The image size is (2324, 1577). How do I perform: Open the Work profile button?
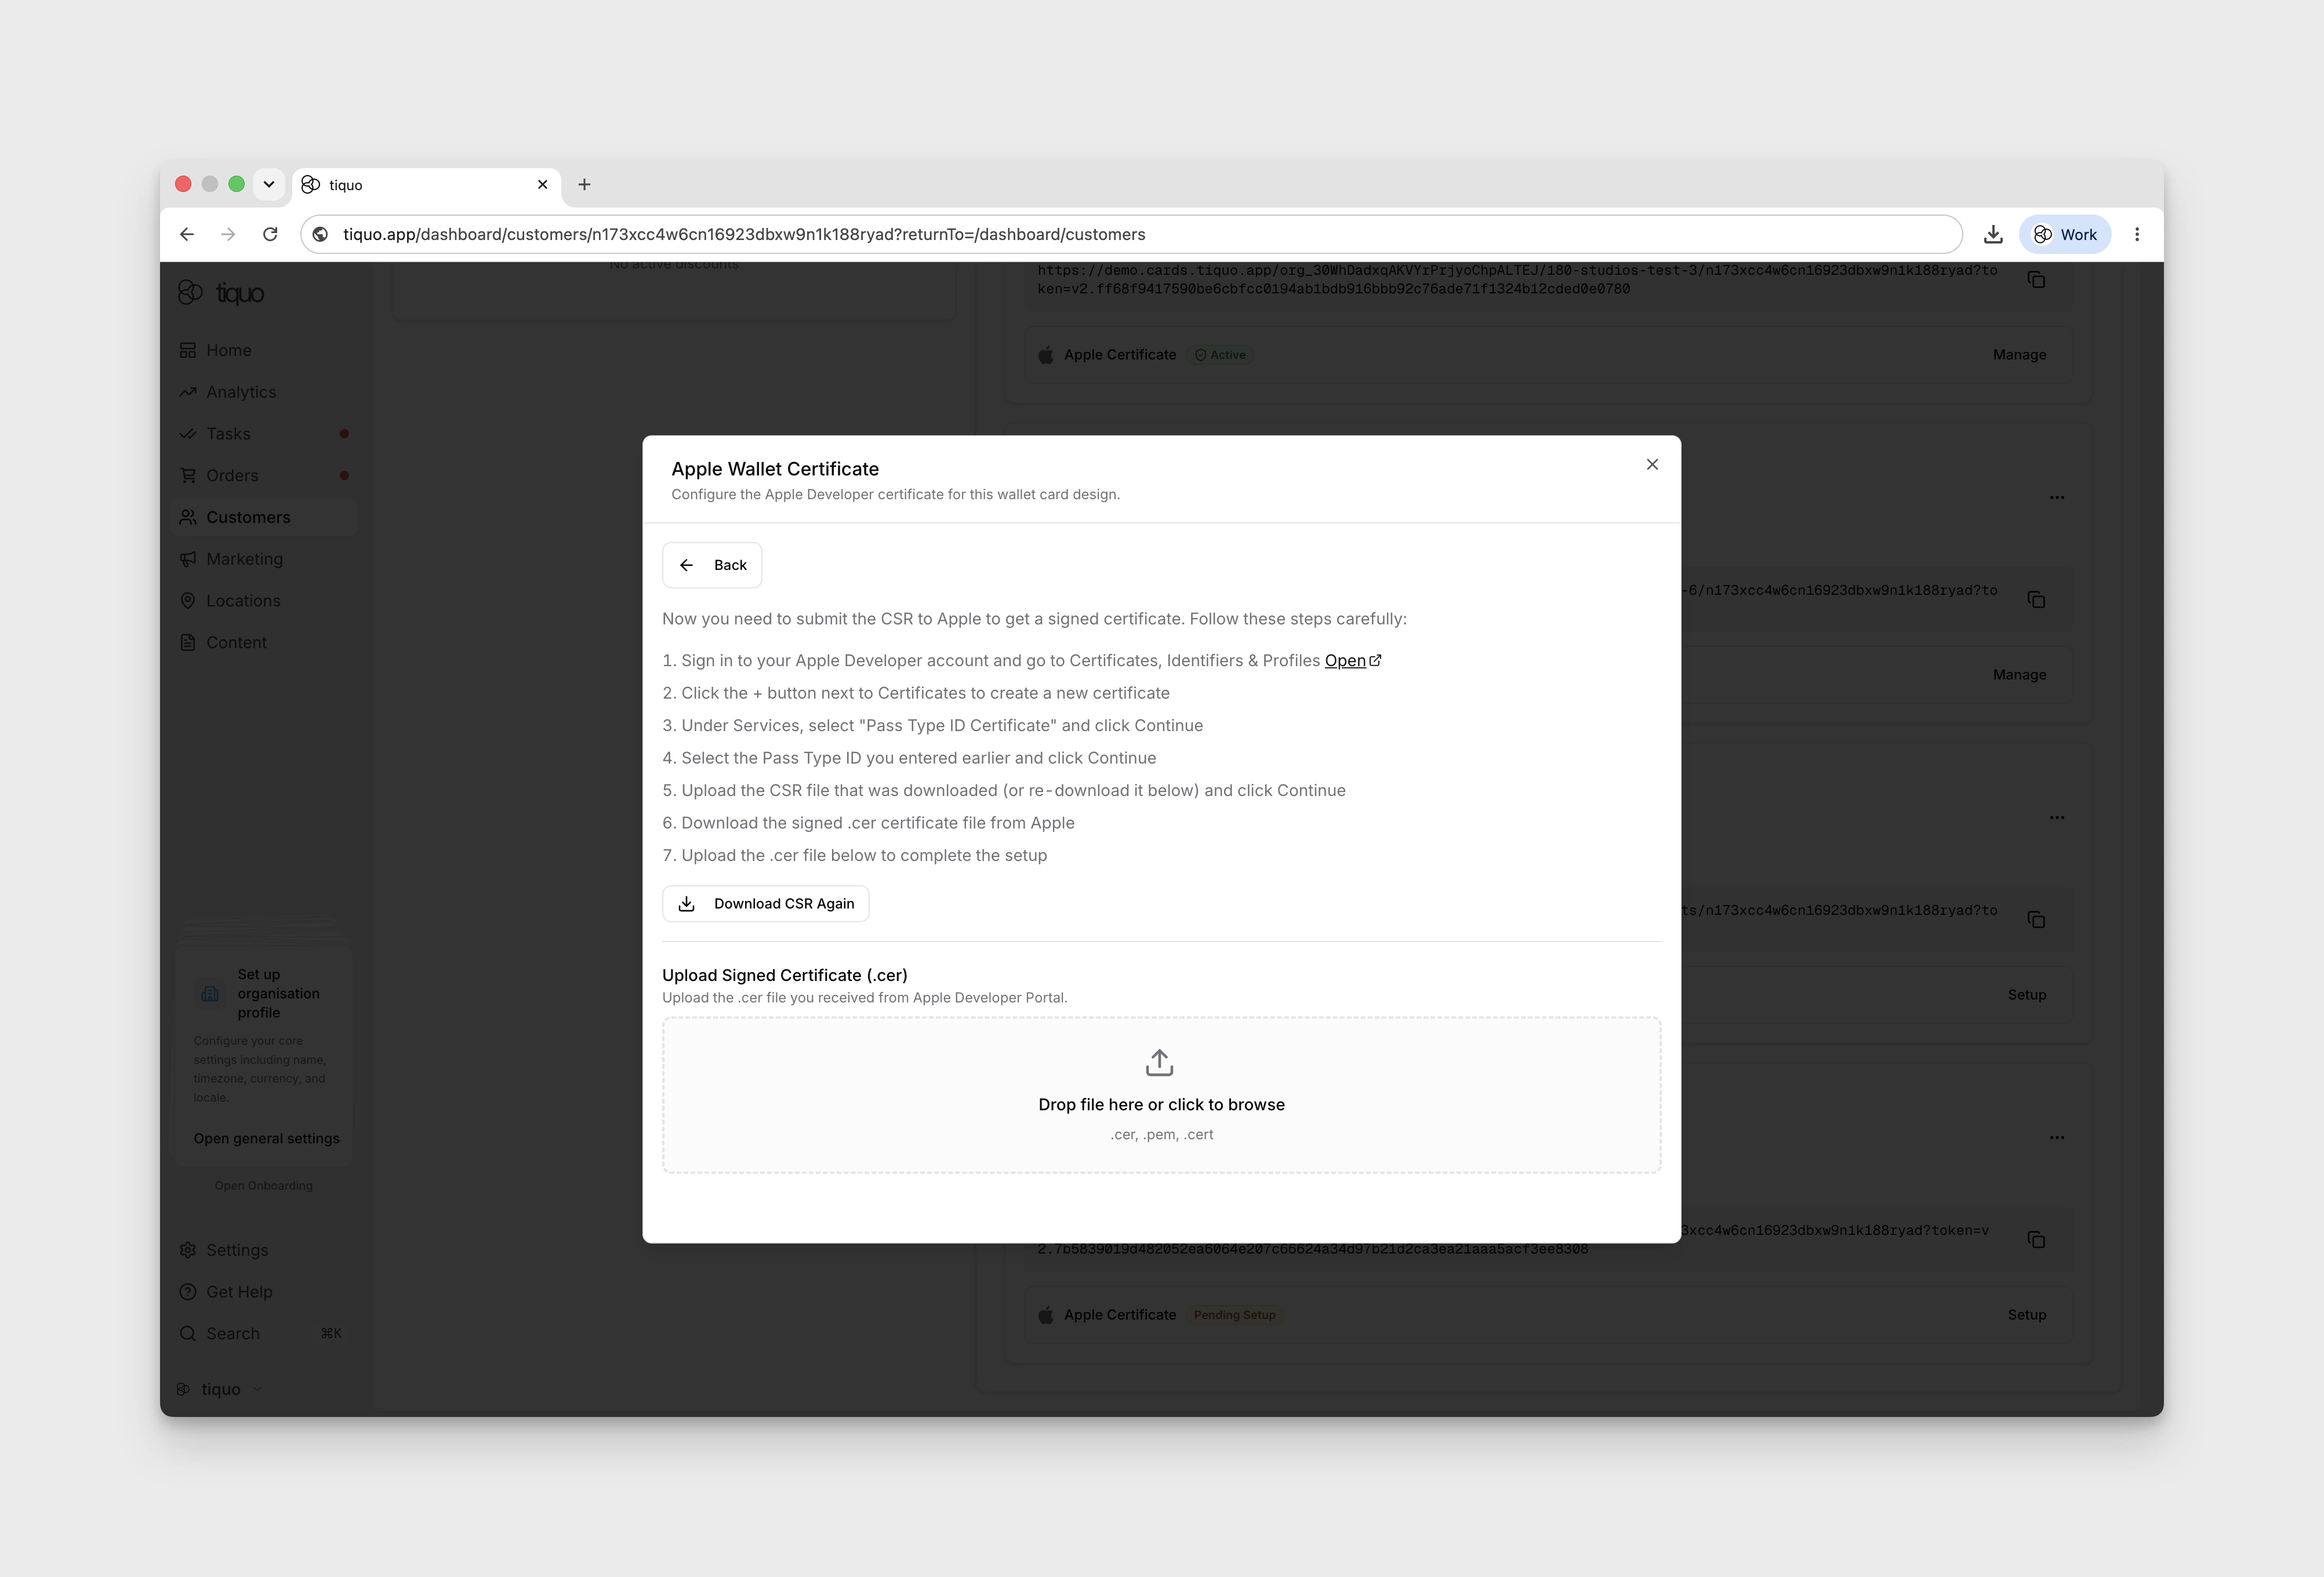click(2064, 234)
